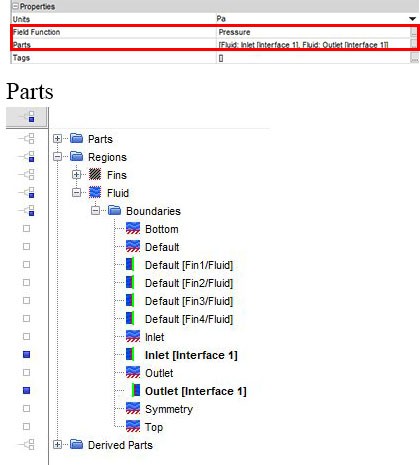Click the Default [Fin4/Fluid] interface icon
Screen dimensions: 420x465
[x=130, y=318]
